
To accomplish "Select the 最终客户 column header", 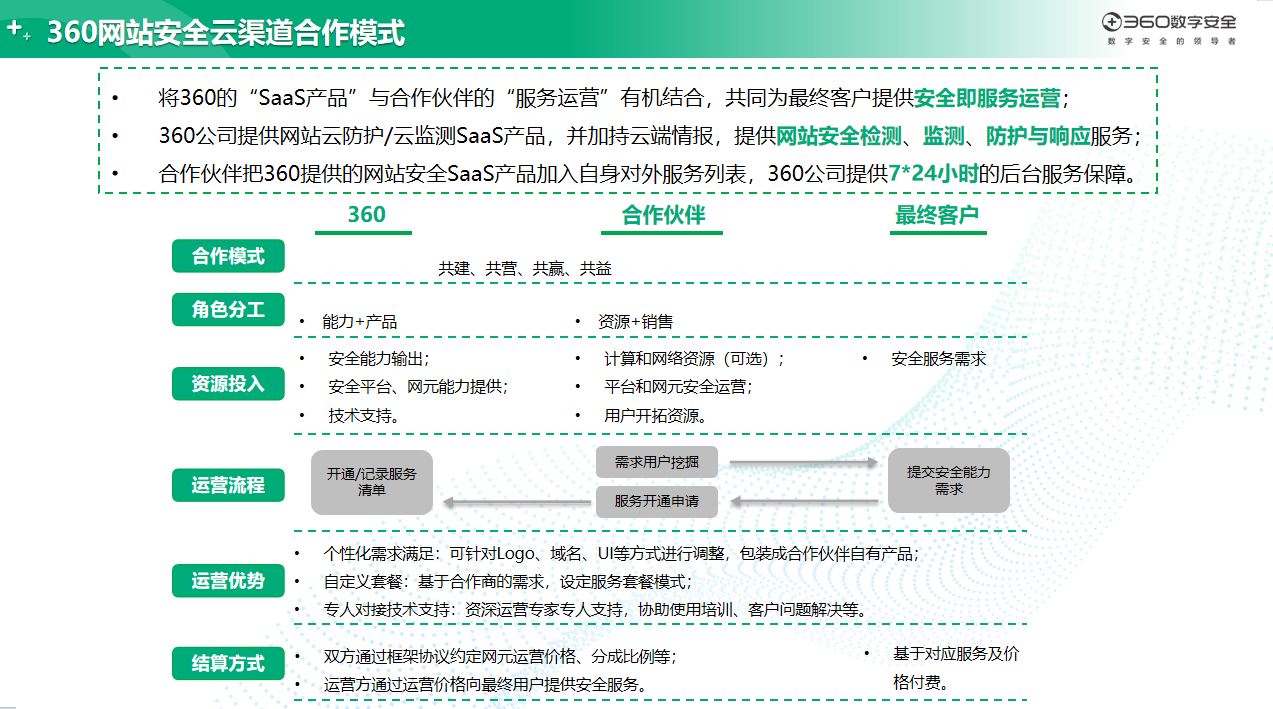I will (x=937, y=215).
